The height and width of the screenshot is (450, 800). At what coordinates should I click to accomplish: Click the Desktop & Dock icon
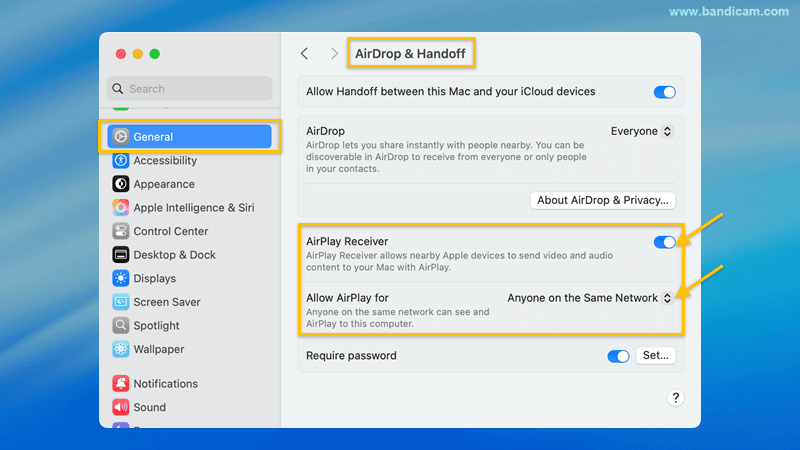(x=121, y=255)
